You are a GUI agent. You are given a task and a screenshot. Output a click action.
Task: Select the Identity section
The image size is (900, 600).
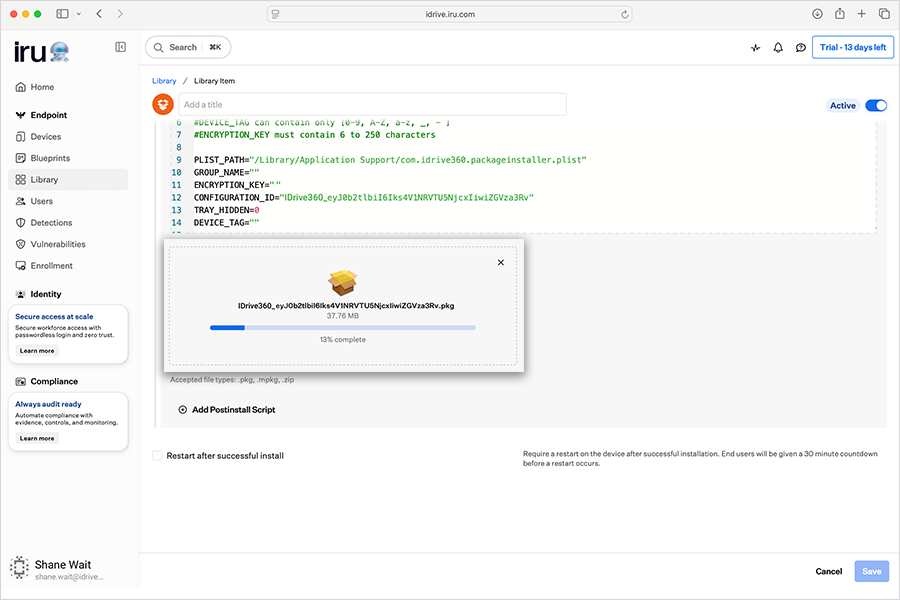coord(46,294)
